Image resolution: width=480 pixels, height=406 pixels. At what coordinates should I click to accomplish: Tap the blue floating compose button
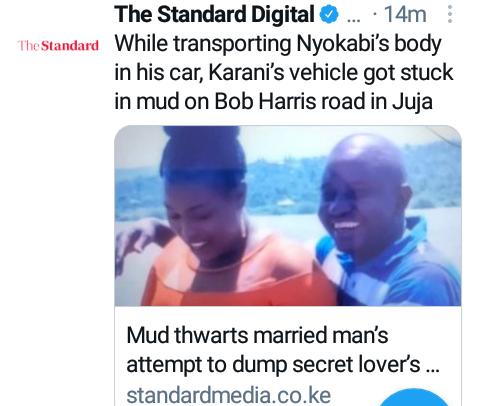414,397
